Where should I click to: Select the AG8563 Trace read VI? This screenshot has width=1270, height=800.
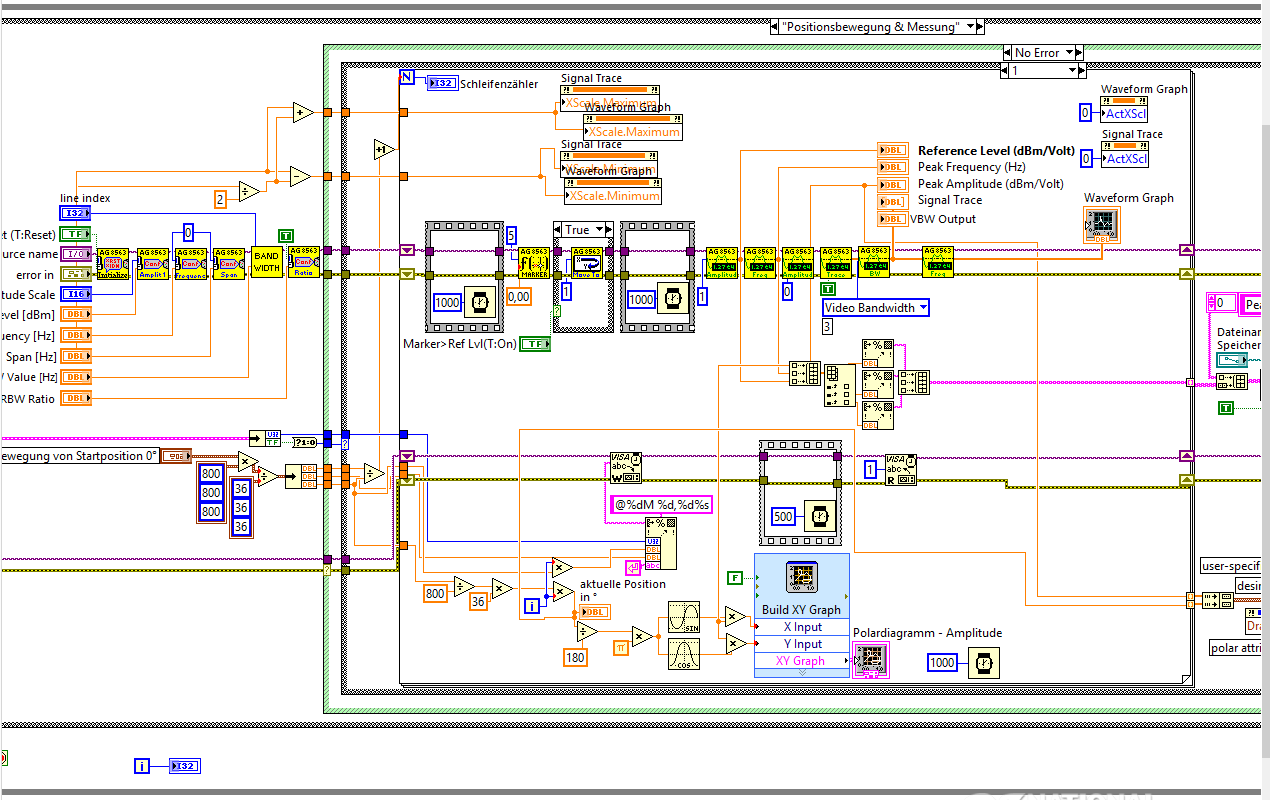[836, 262]
